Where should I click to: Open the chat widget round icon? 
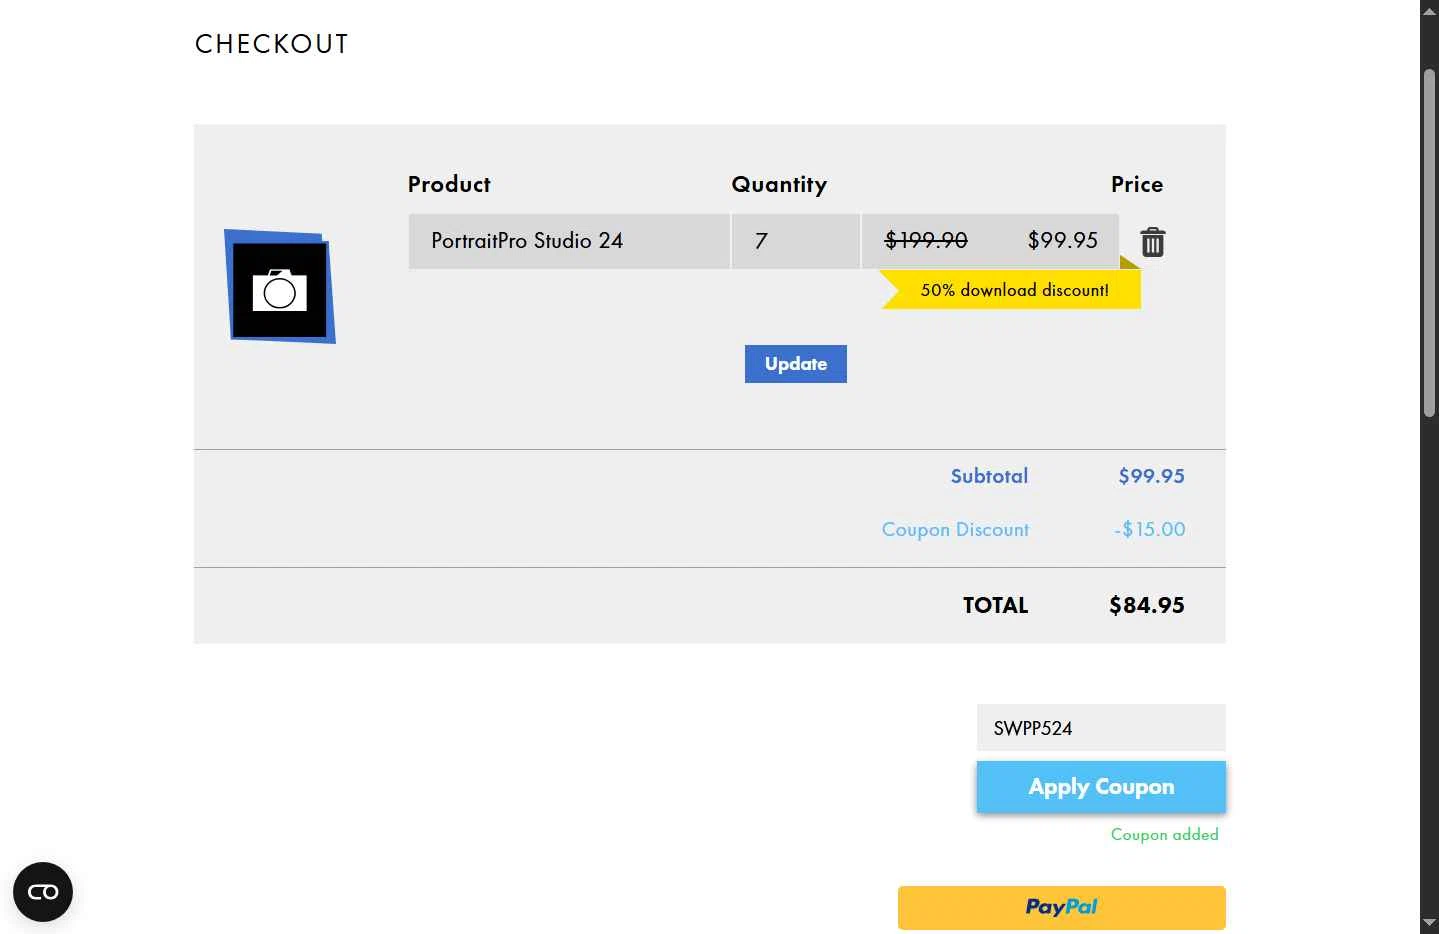click(x=43, y=891)
